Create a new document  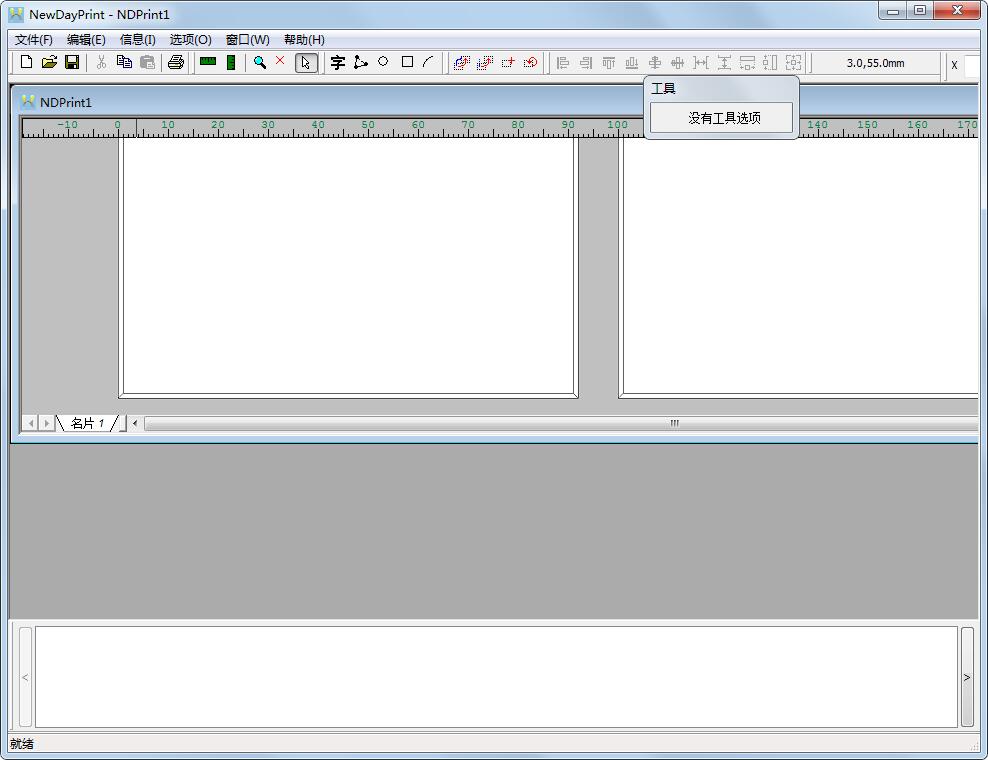tap(27, 62)
